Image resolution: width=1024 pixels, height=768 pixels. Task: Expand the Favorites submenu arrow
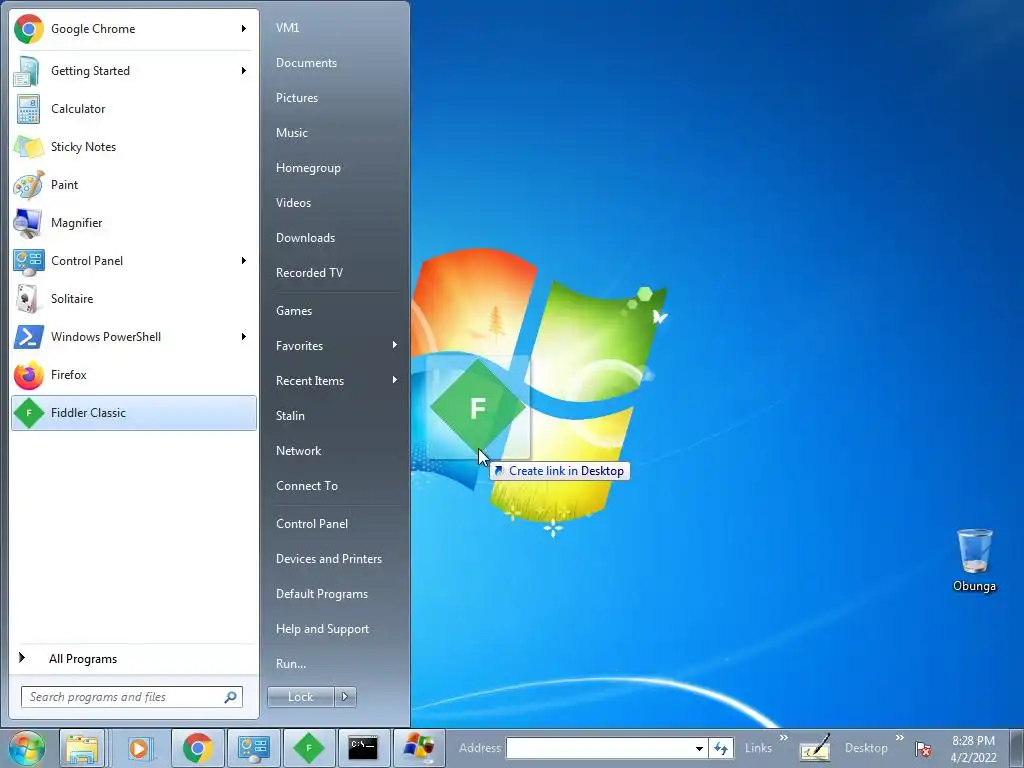395,345
